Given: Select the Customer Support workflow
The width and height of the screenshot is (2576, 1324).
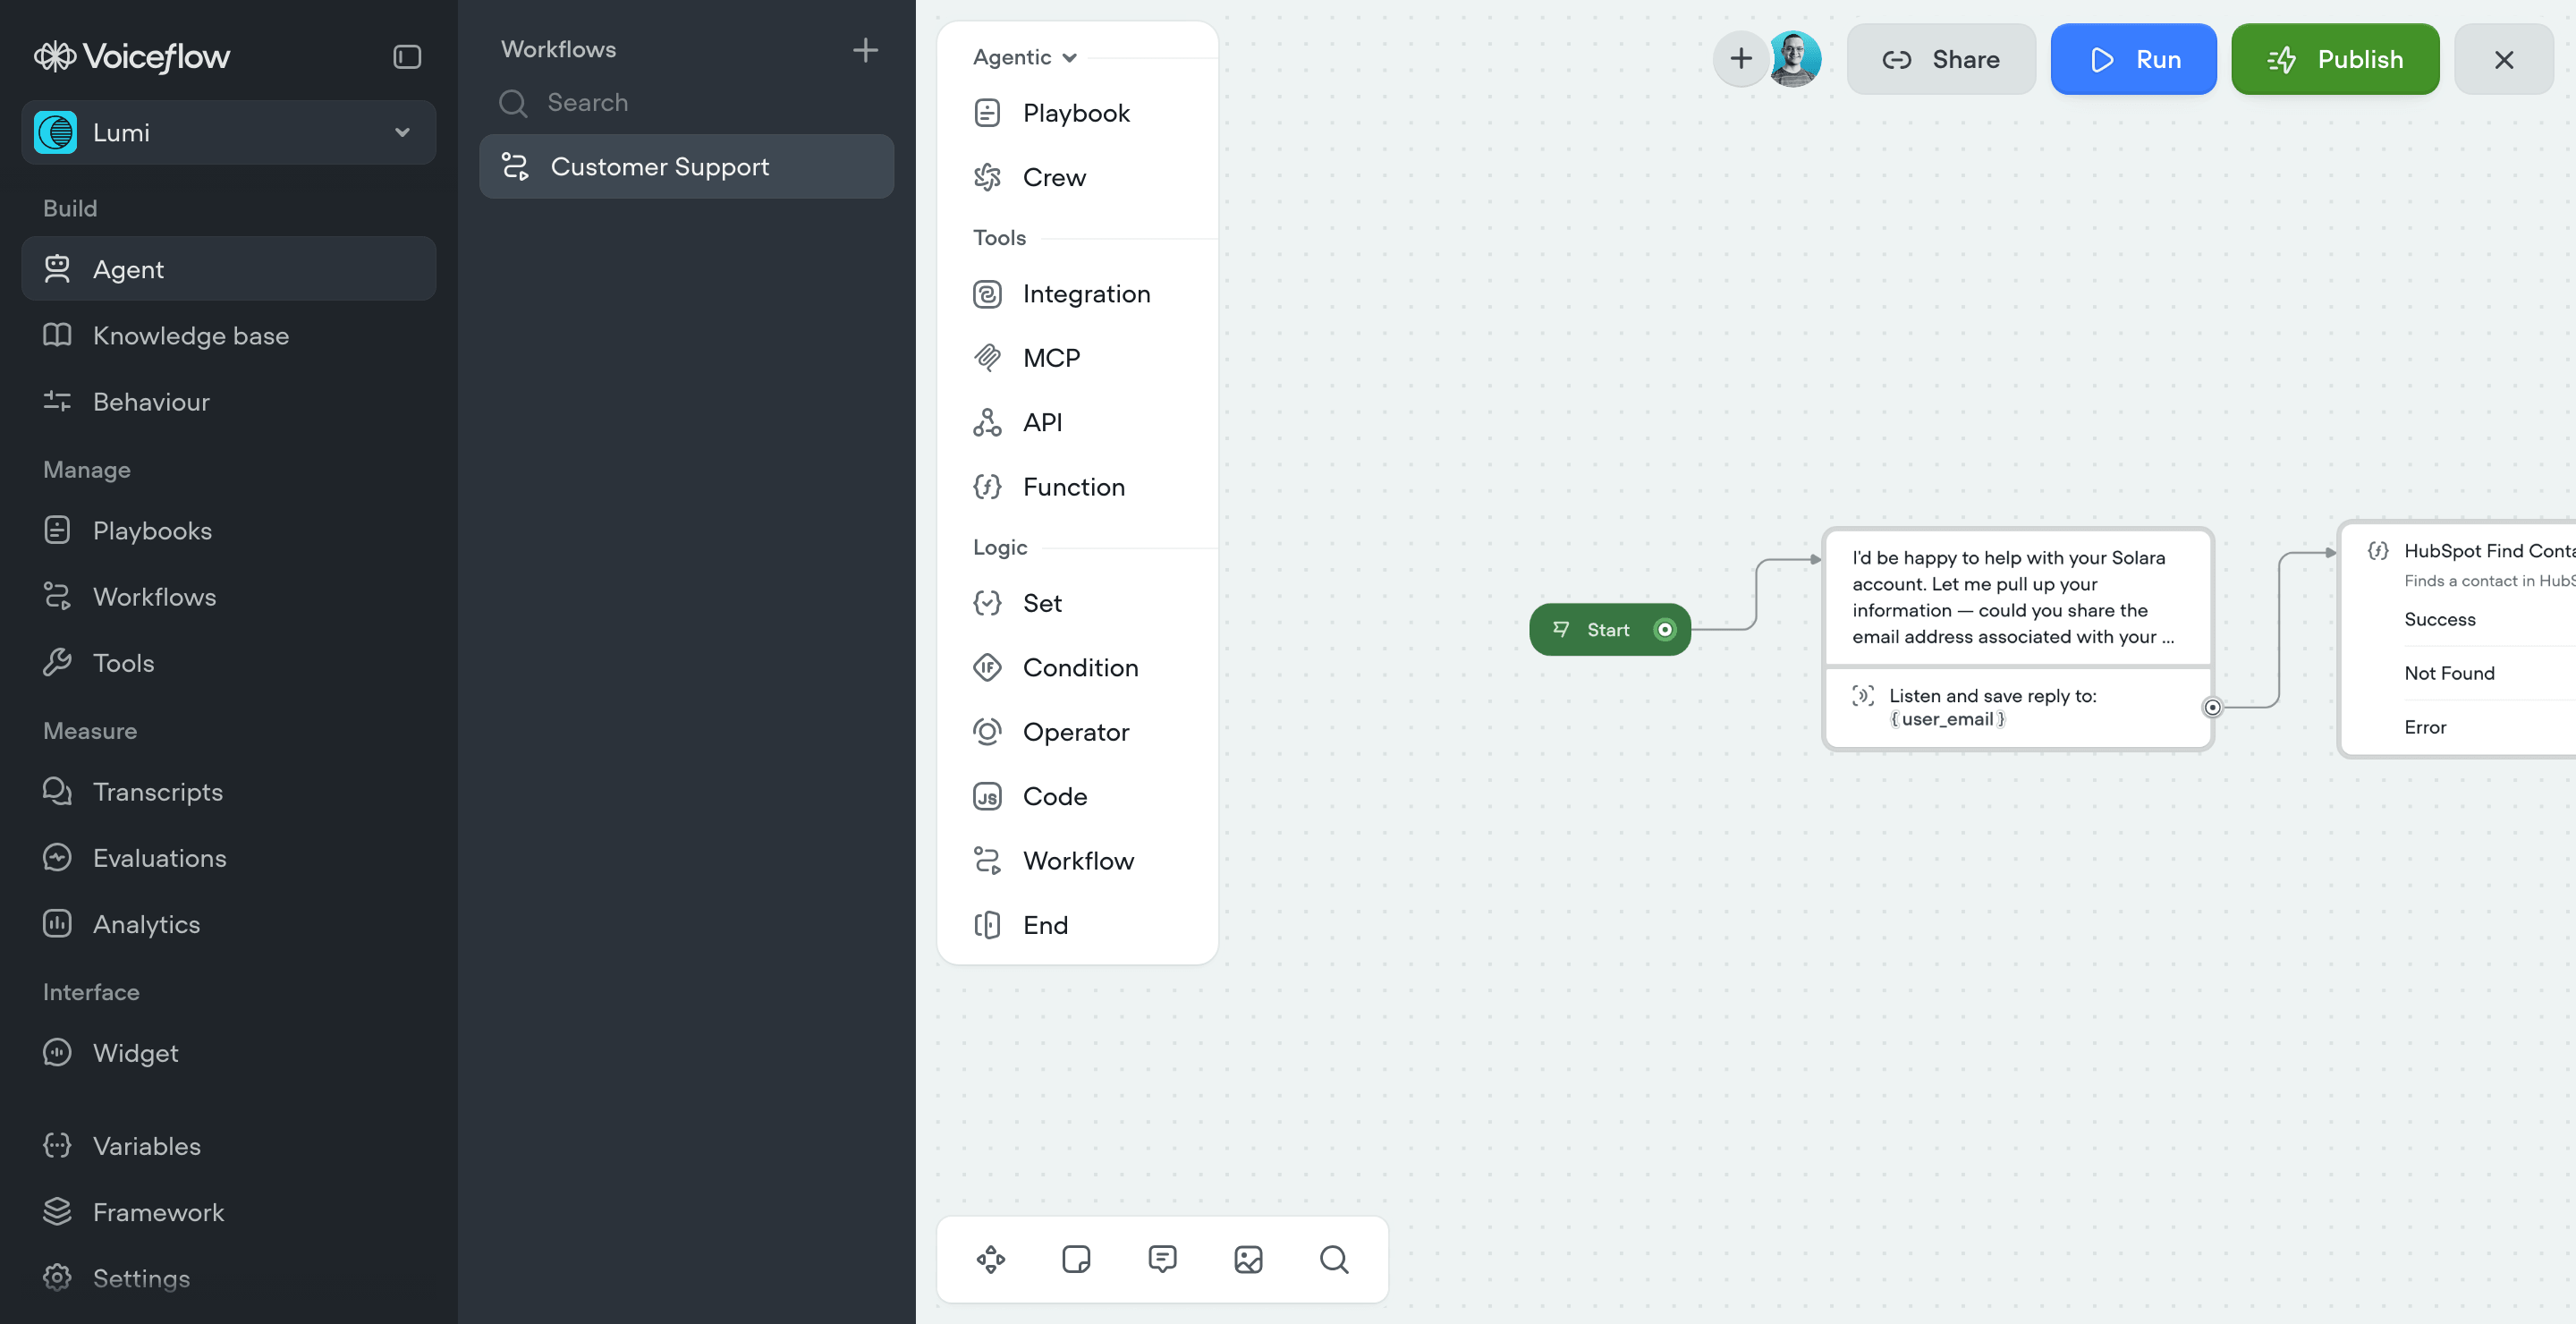Looking at the screenshot, I should (x=686, y=166).
